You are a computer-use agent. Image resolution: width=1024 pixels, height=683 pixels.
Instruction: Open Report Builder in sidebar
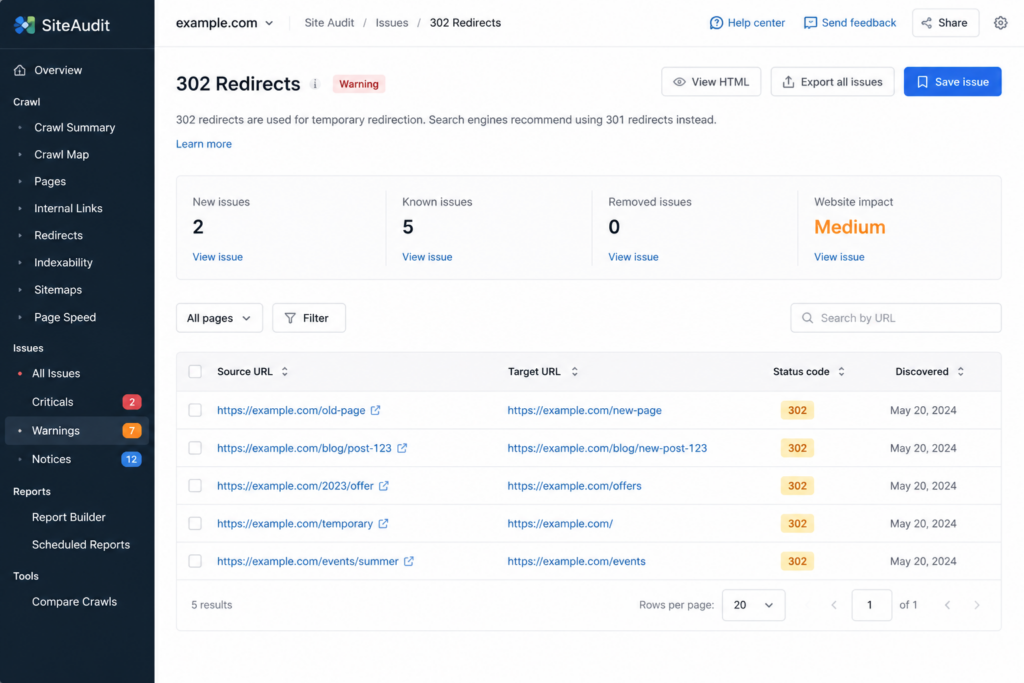coord(69,517)
